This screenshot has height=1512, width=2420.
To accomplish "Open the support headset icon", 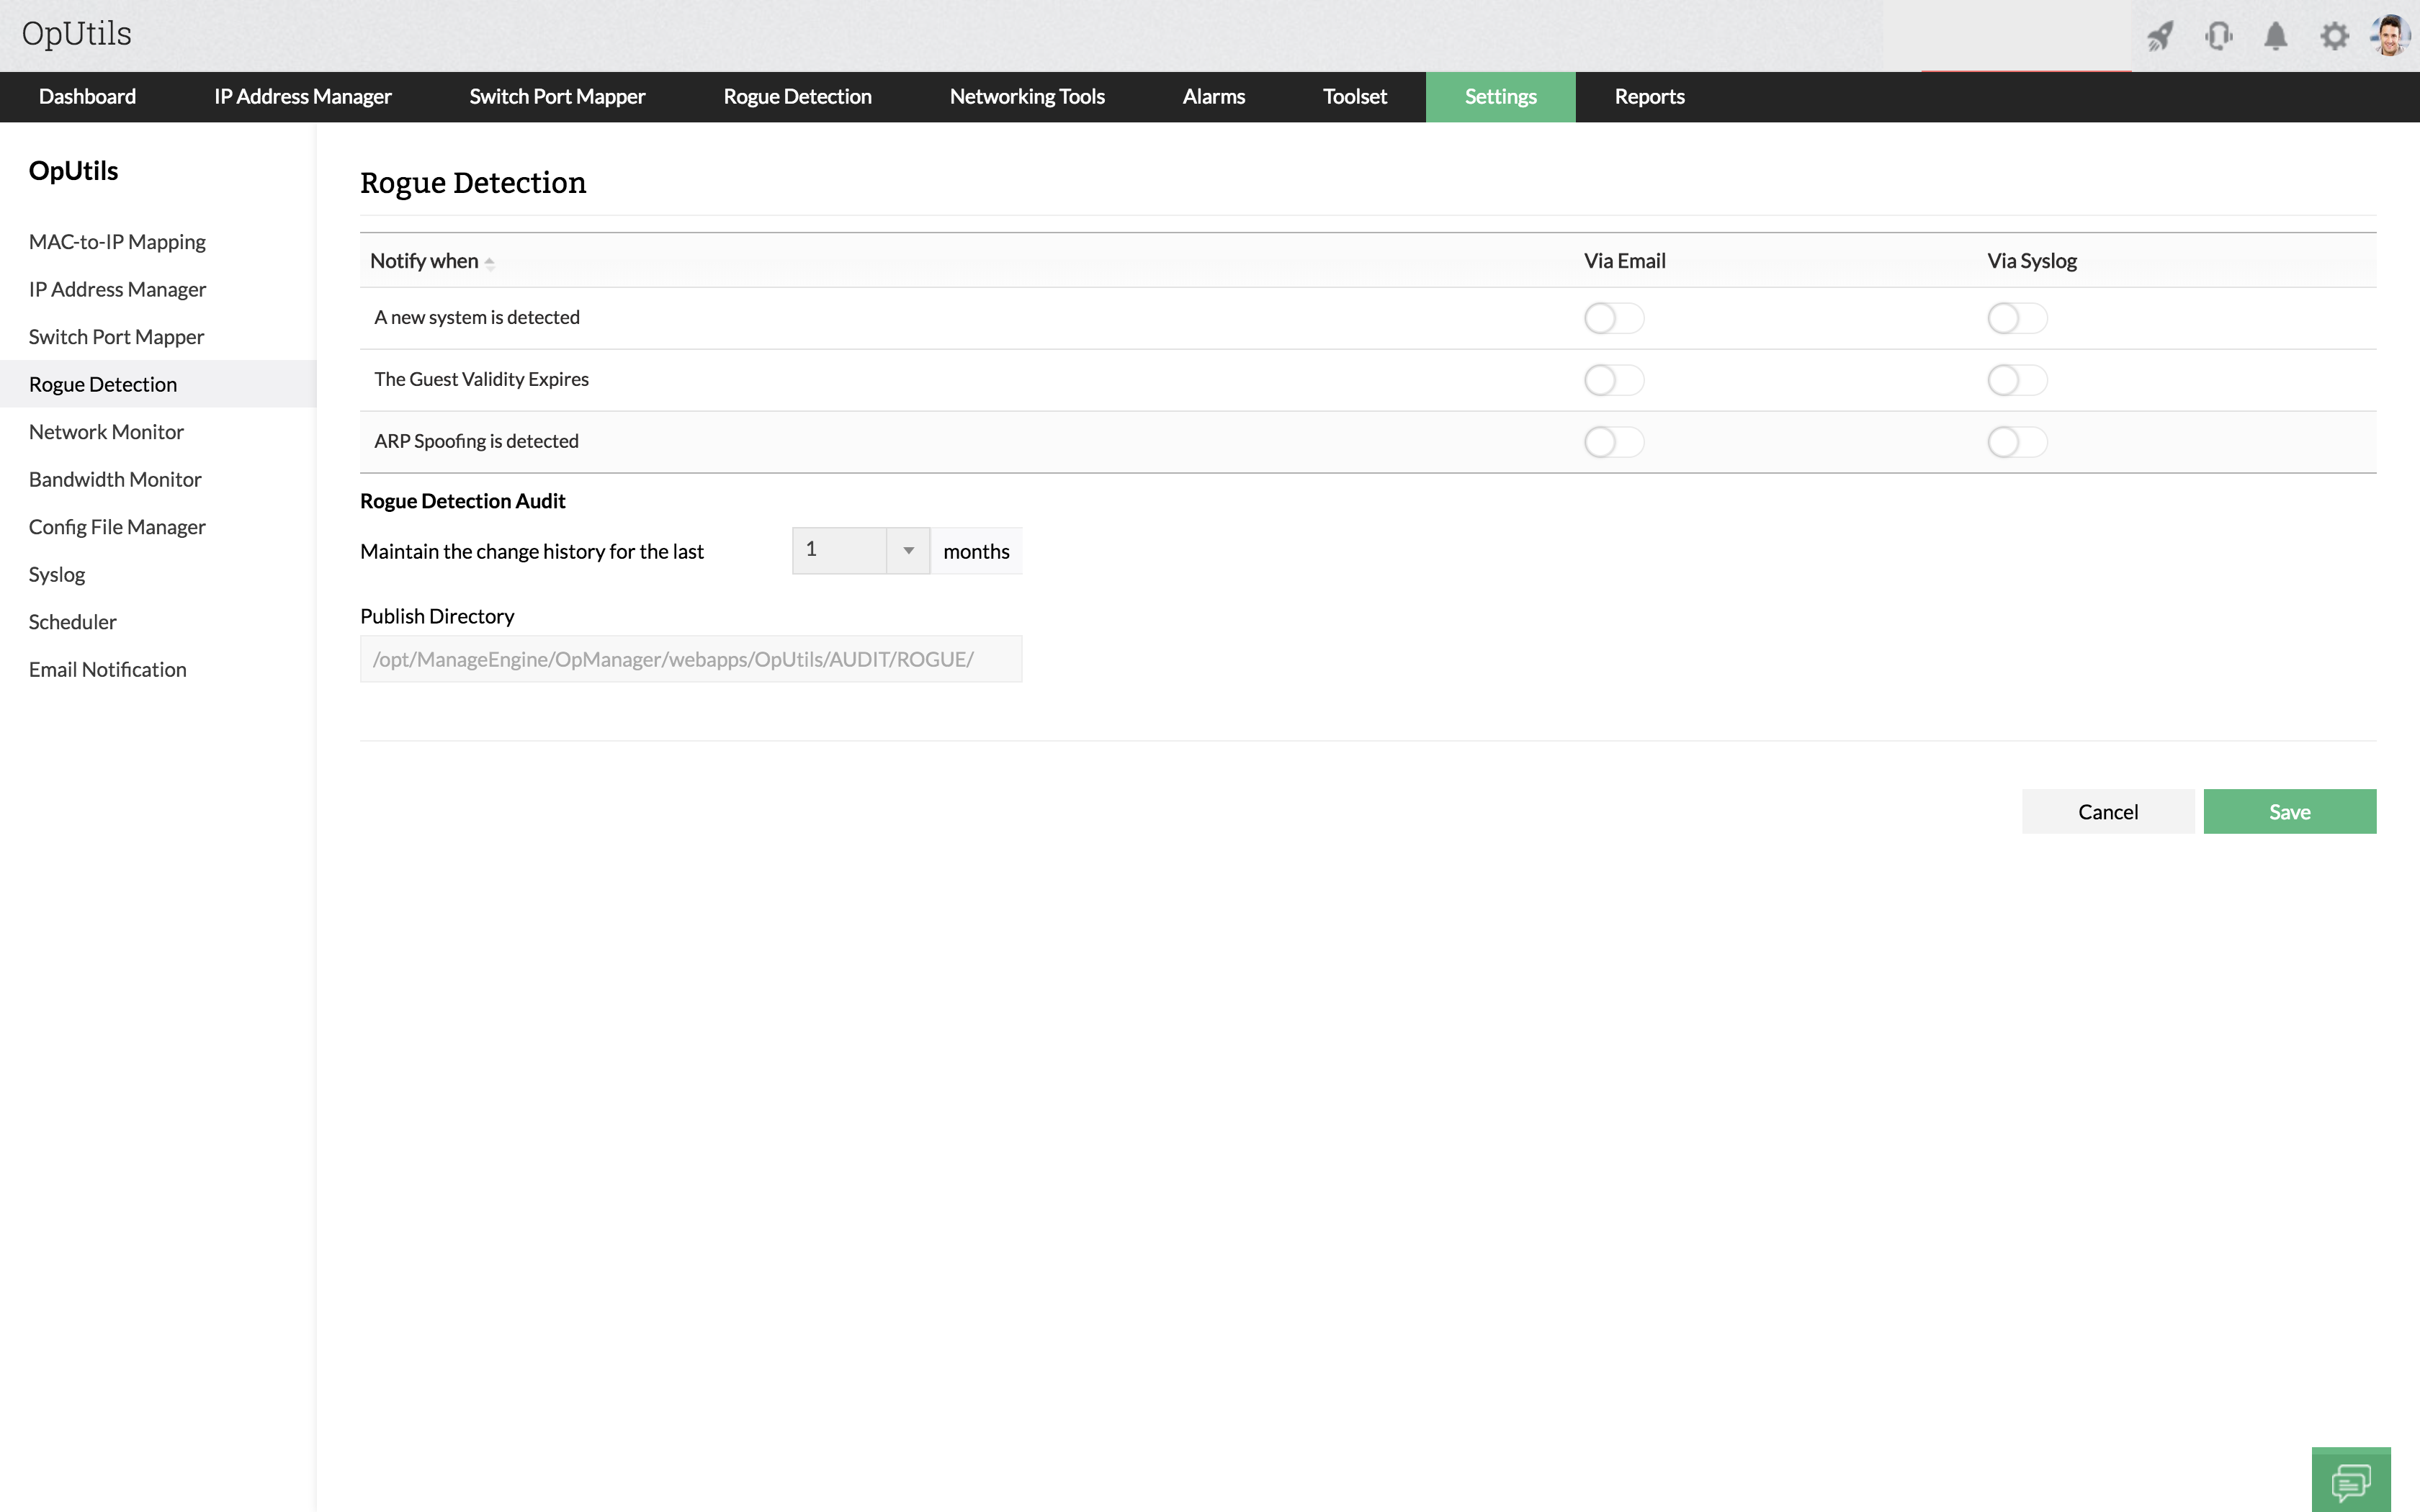I will [x=2218, y=36].
